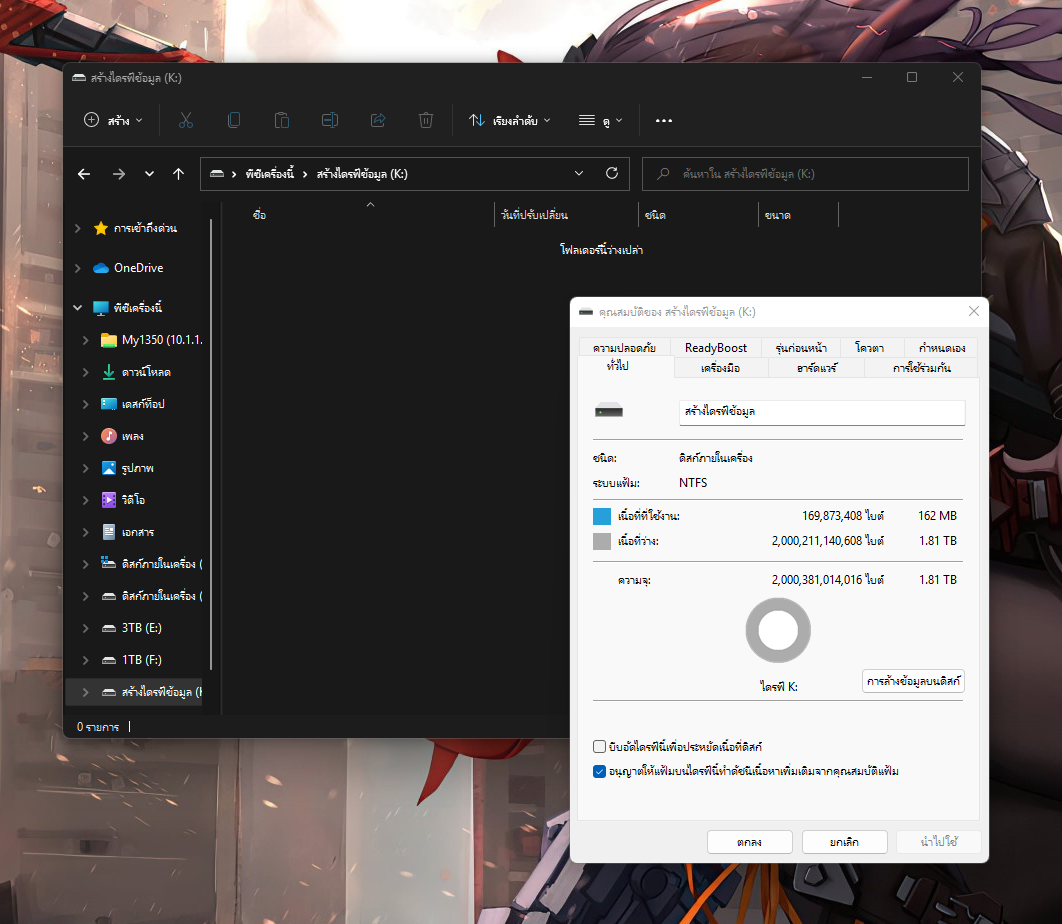This screenshot has height=924, width=1062.
Task: Switch to the Customize (กำหนดเอง) tab
Action: [x=942, y=348]
